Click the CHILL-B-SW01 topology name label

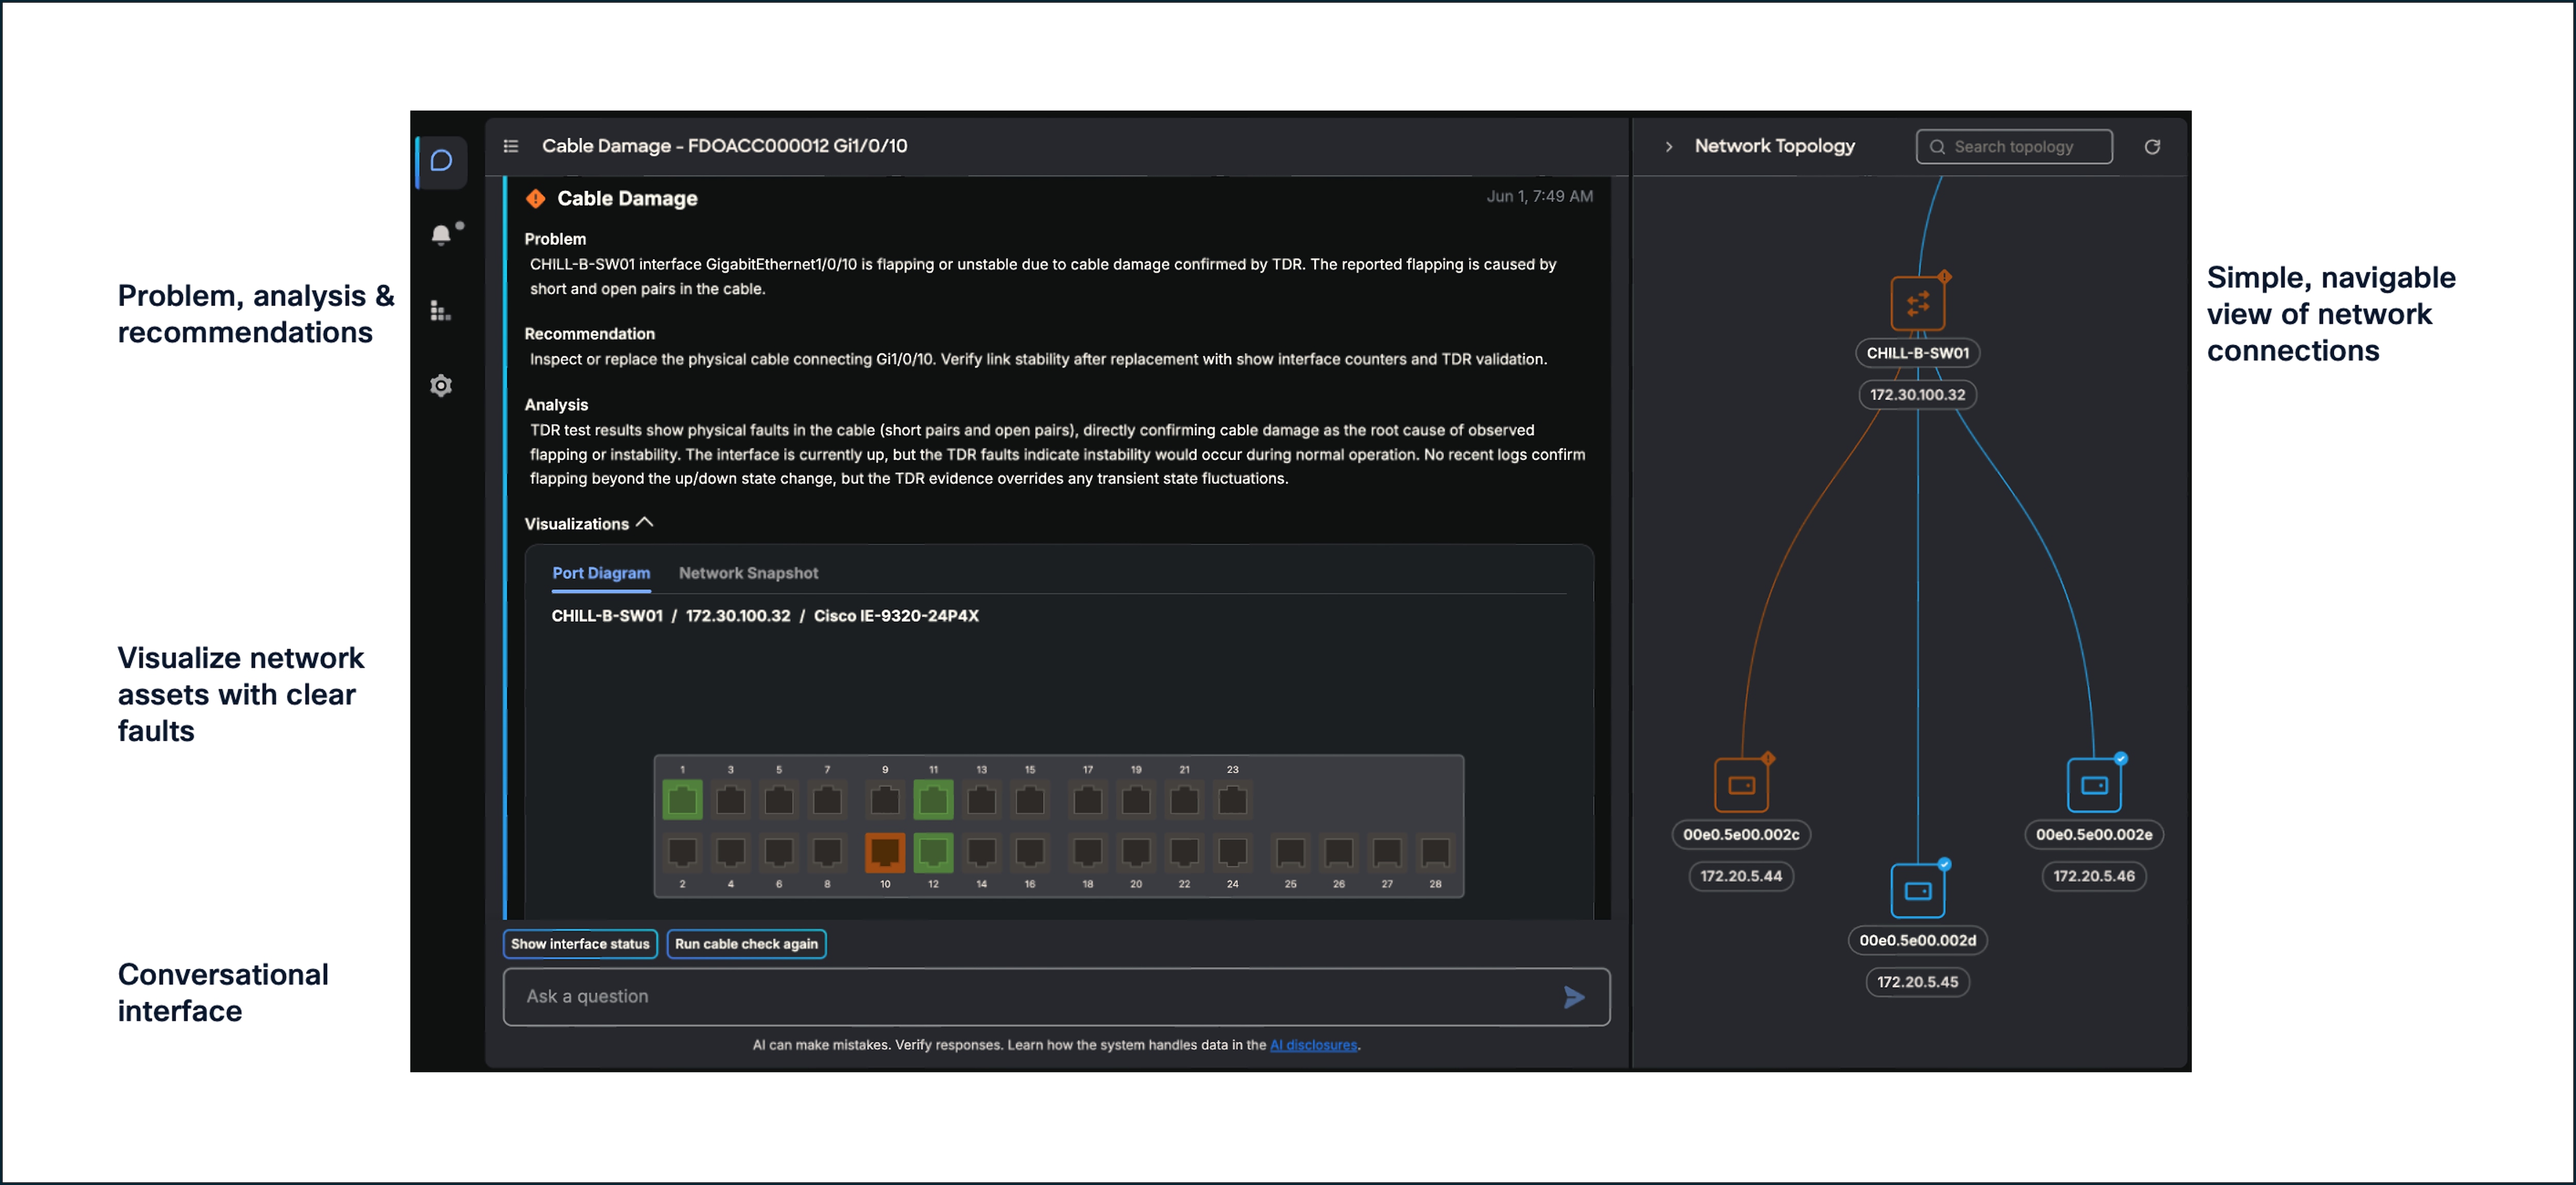click(1917, 353)
